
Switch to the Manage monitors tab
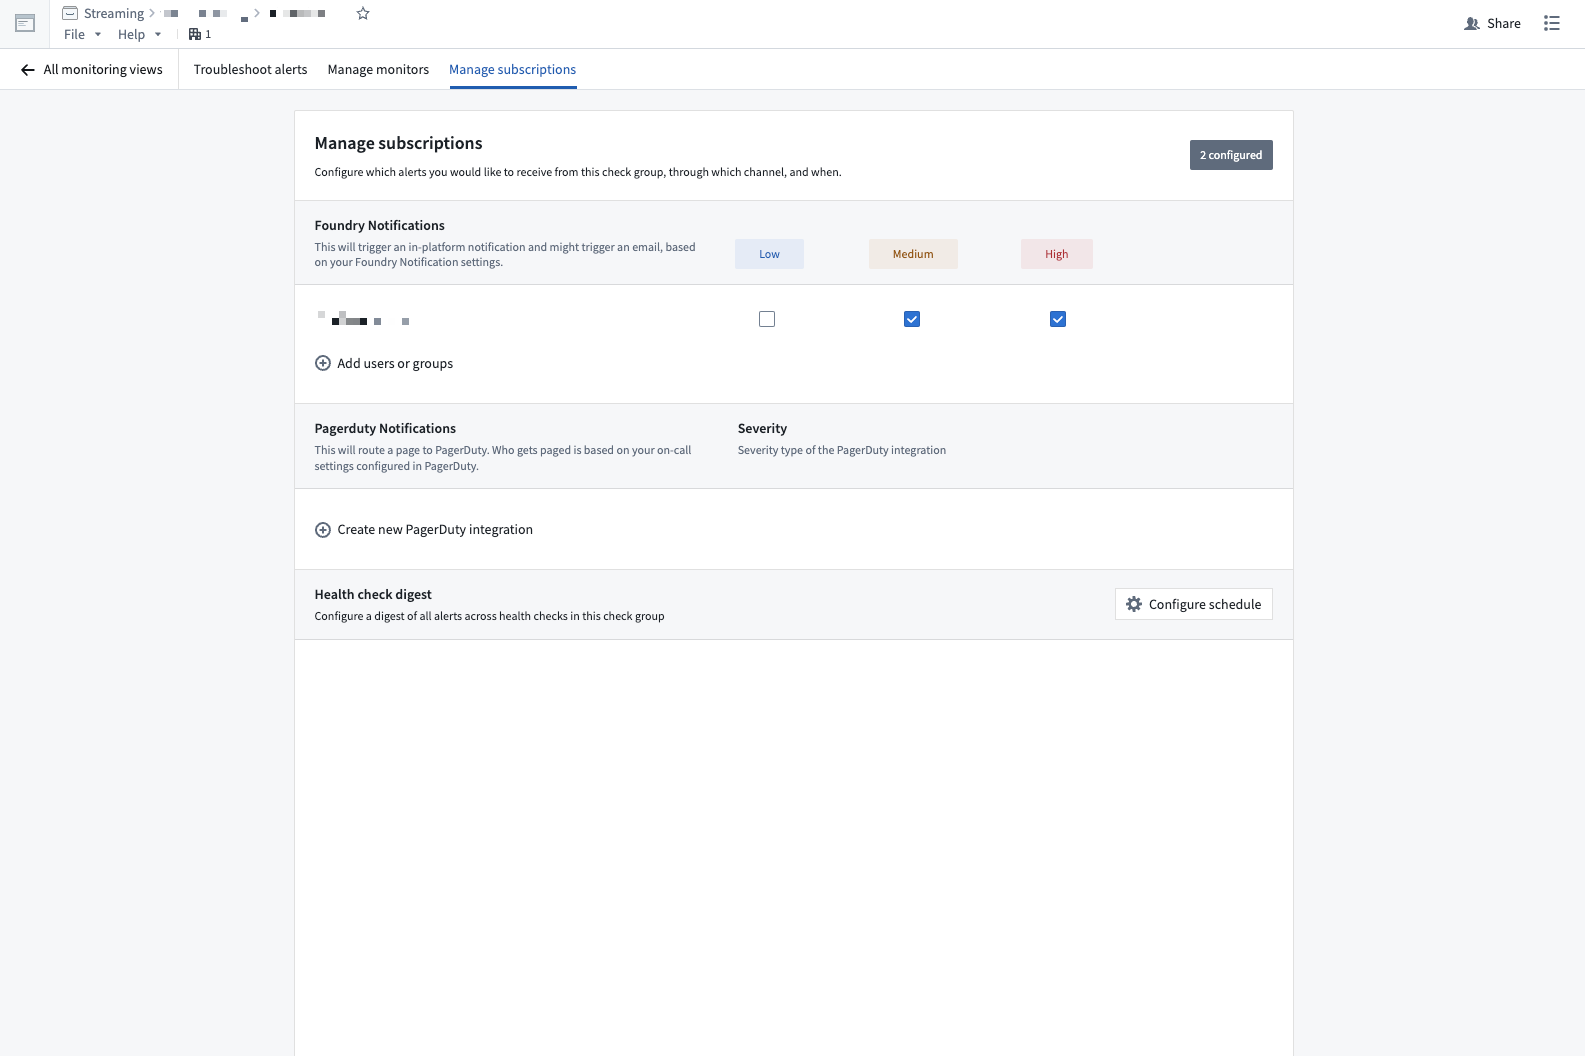[378, 70]
